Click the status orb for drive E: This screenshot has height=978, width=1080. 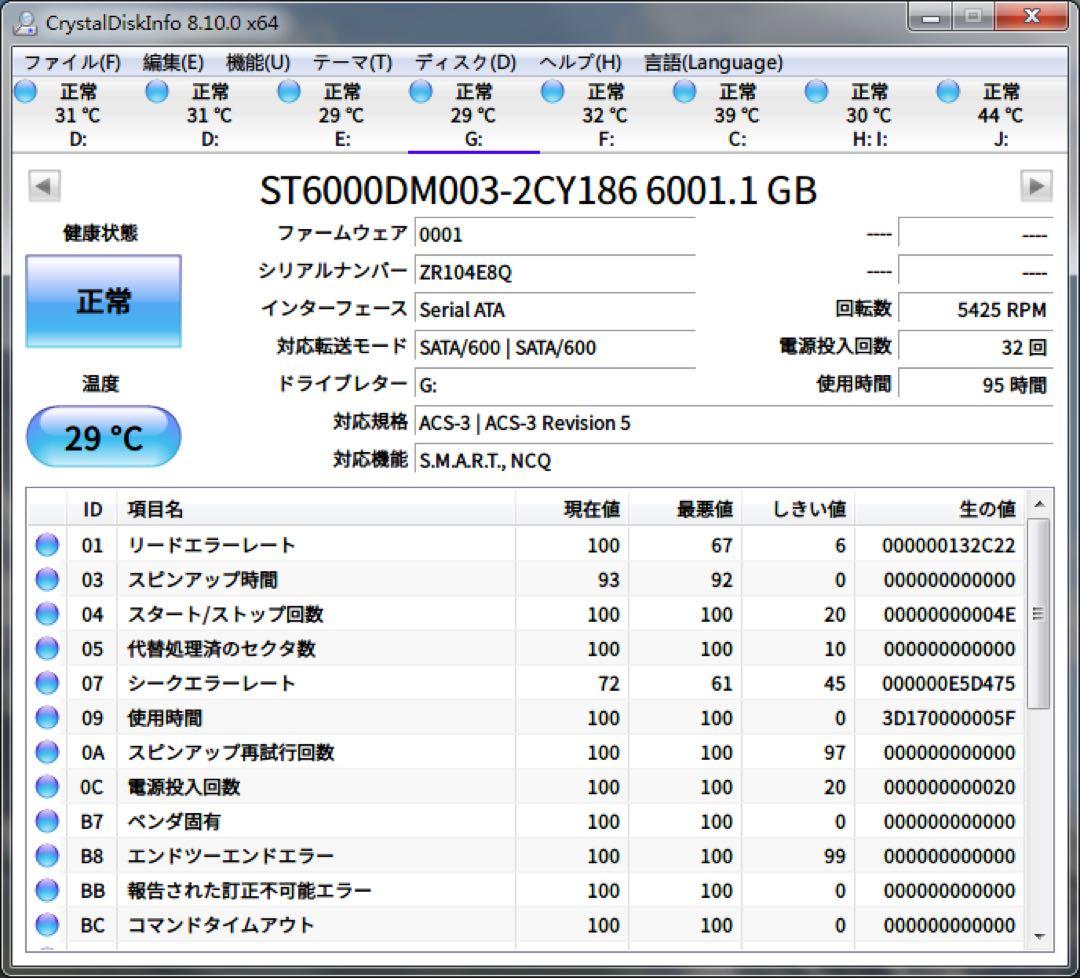[288, 91]
